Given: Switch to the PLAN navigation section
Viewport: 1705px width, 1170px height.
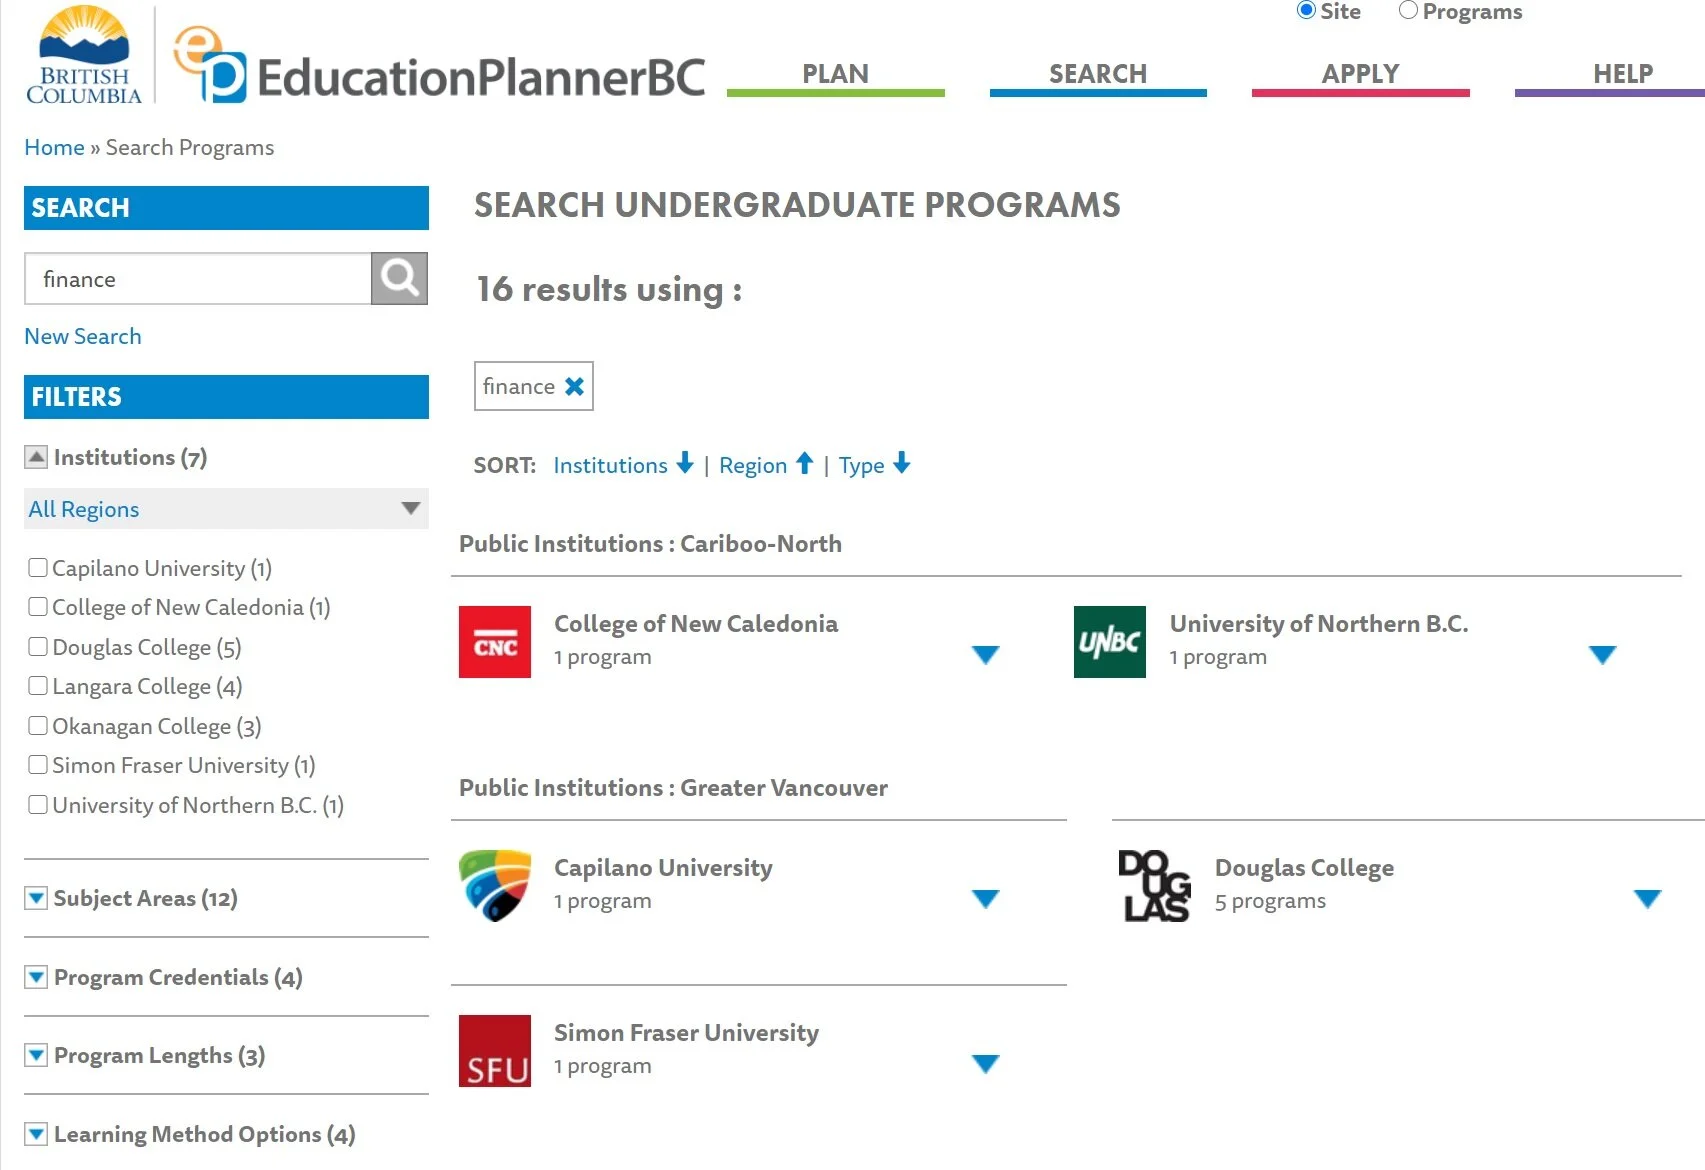Looking at the screenshot, I should coord(836,73).
